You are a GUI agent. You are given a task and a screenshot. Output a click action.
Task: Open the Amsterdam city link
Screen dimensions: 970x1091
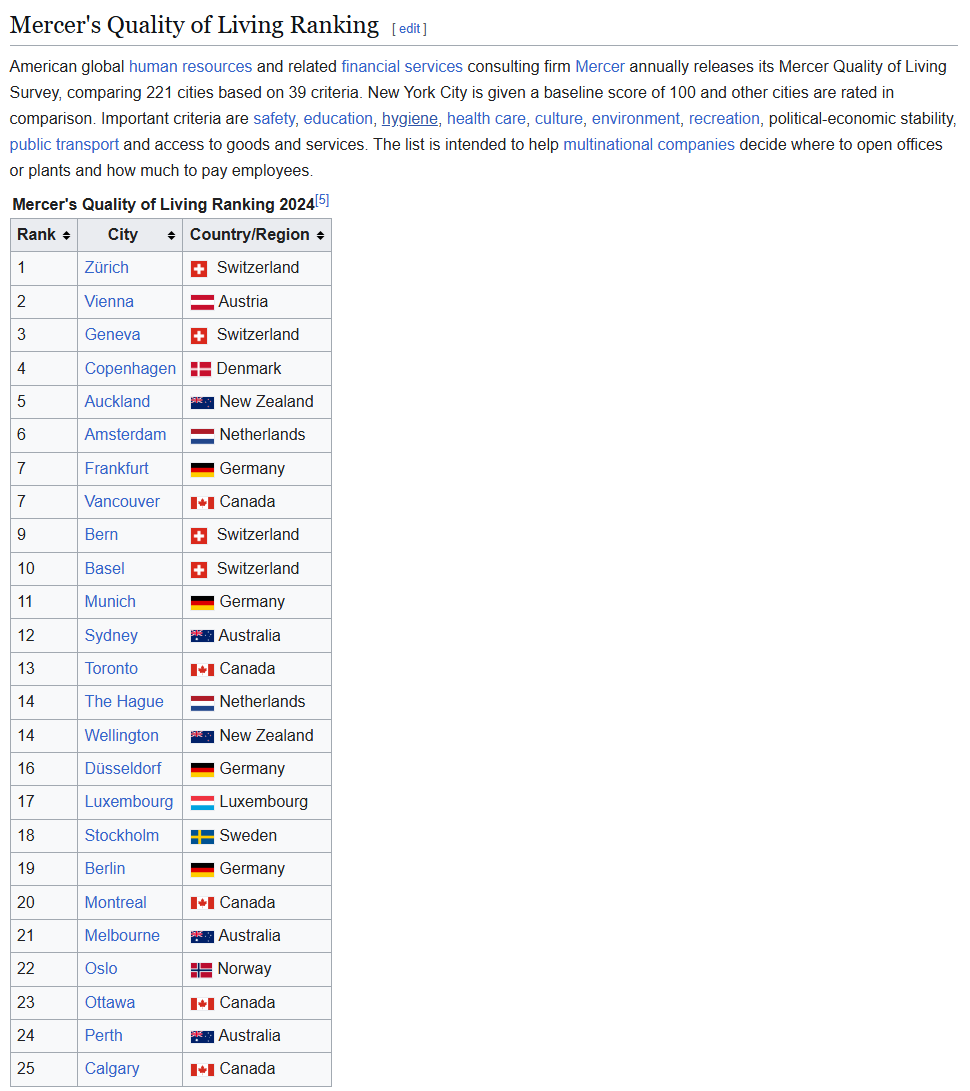pyautogui.click(x=125, y=435)
